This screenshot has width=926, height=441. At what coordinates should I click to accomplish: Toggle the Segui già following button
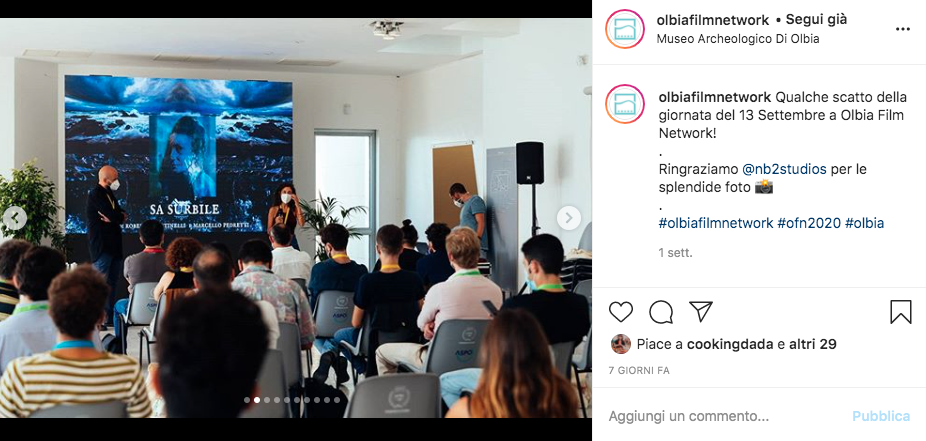click(816, 19)
